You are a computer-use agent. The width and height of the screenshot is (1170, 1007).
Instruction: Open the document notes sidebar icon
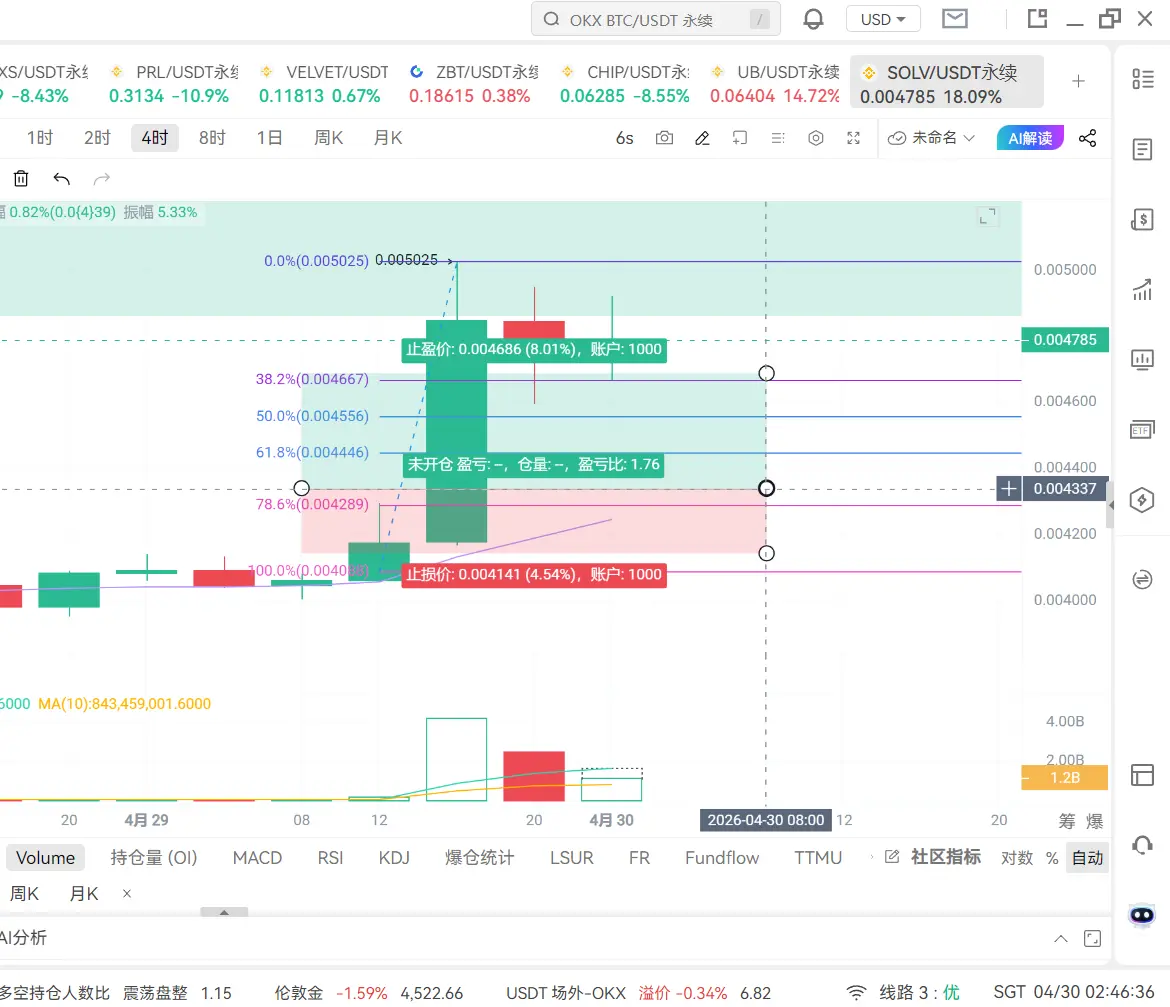pos(1142,149)
